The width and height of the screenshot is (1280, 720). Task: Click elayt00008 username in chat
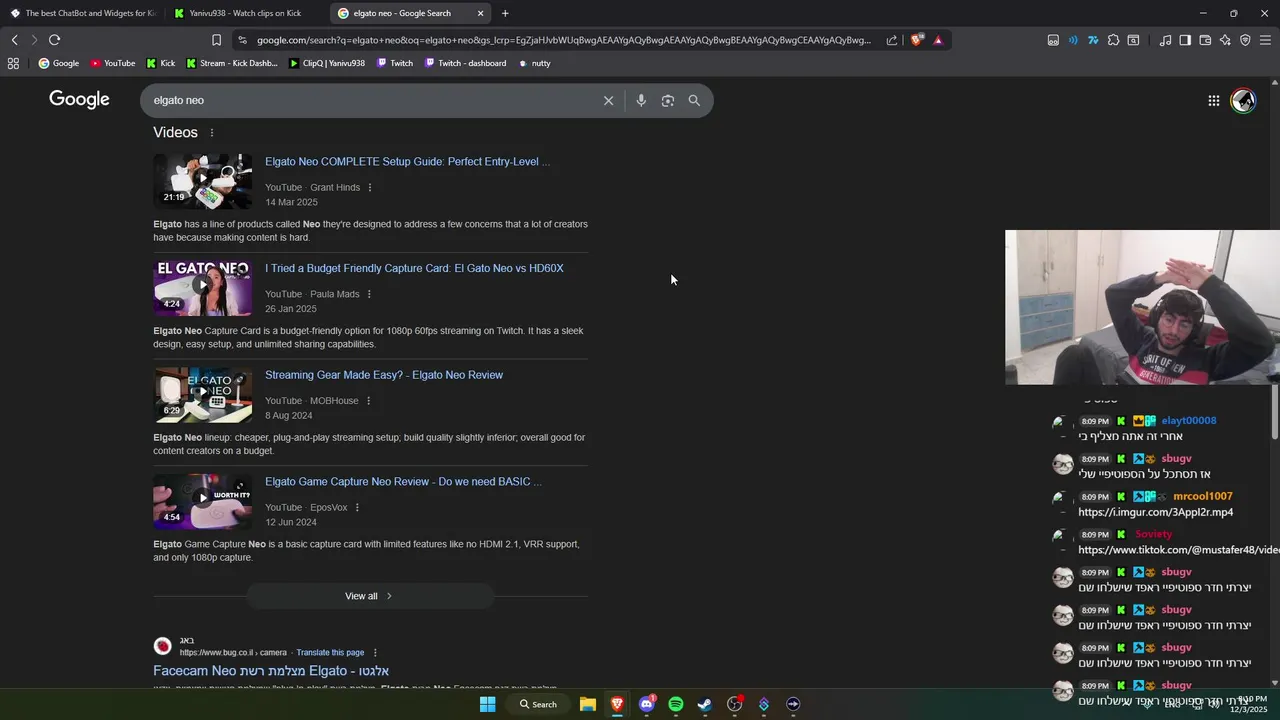1189,421
